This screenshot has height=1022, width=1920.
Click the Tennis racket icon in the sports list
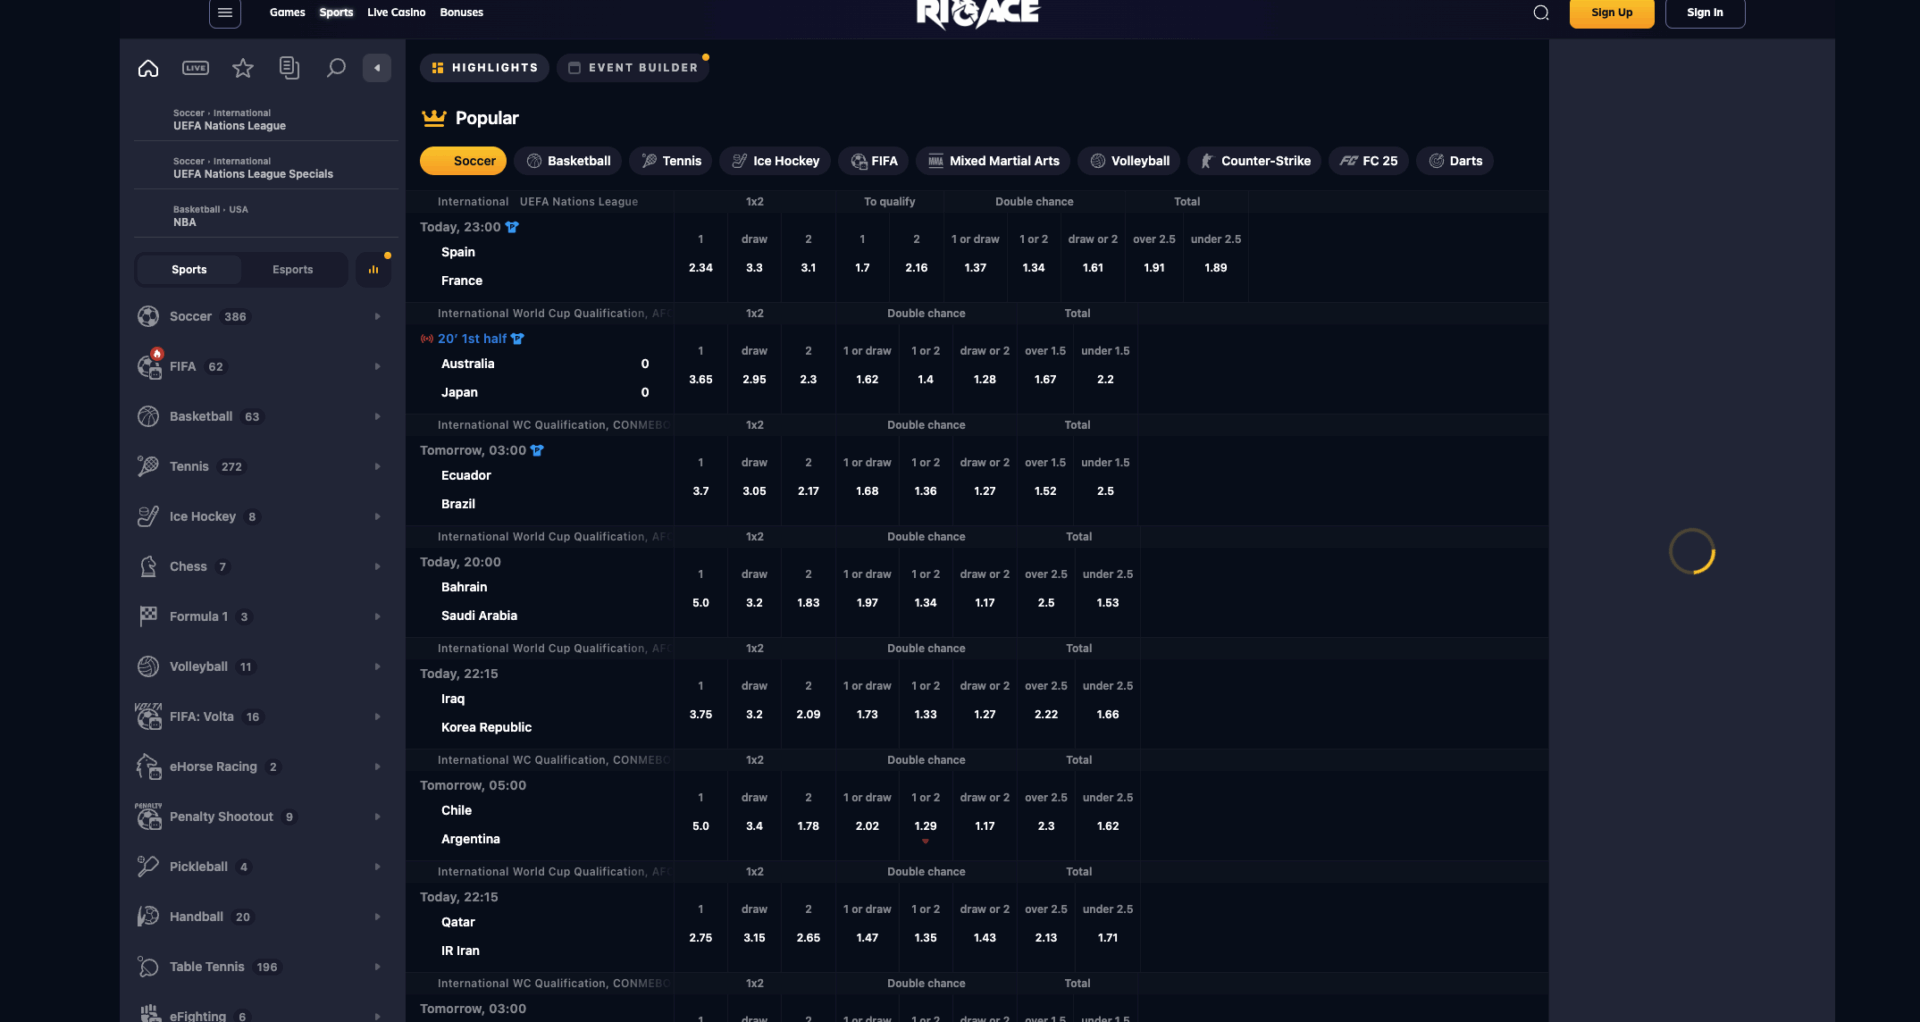pyautogui.click(x=148, y=466)
